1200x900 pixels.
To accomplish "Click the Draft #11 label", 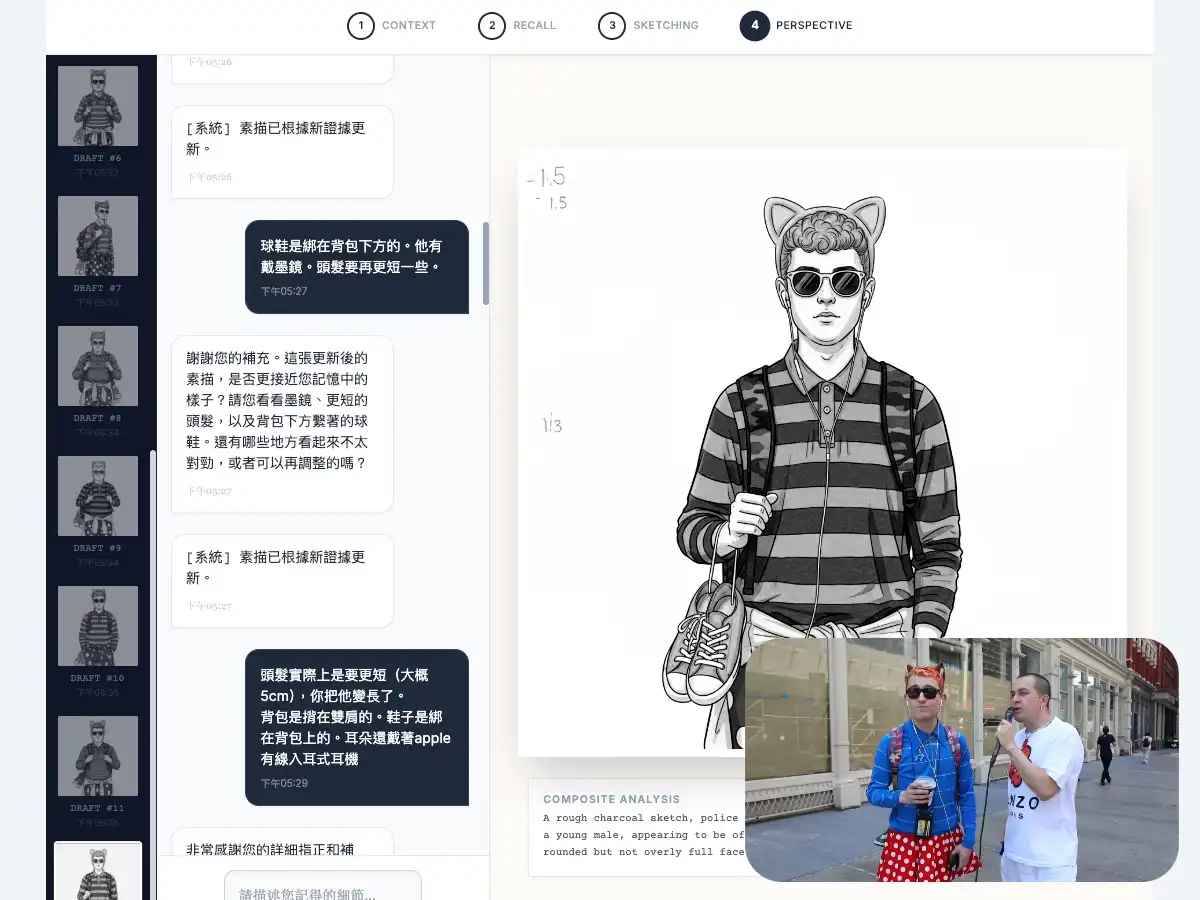I will [98, 808].
